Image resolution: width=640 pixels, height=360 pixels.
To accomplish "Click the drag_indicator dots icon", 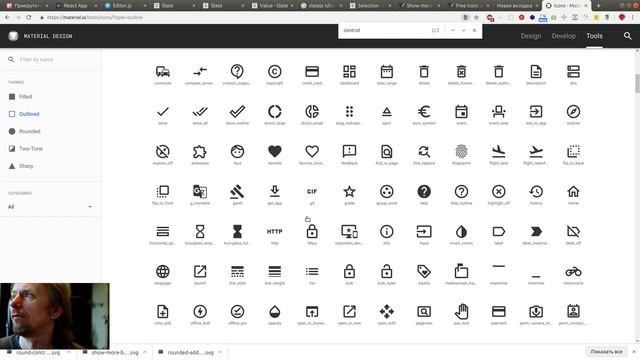I will pyautogui.click(x=349, y=111).
